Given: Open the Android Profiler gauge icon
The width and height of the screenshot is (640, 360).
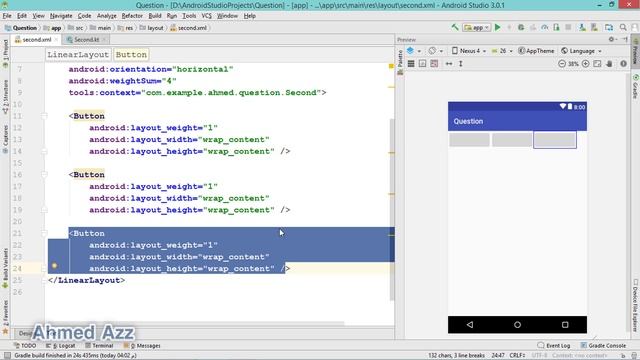Looking at the screenshot, I should (x=544, y=27).
